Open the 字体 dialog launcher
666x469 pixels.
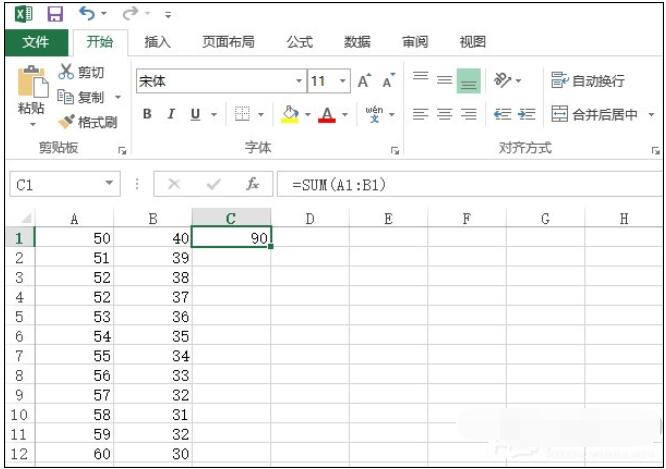395,150
